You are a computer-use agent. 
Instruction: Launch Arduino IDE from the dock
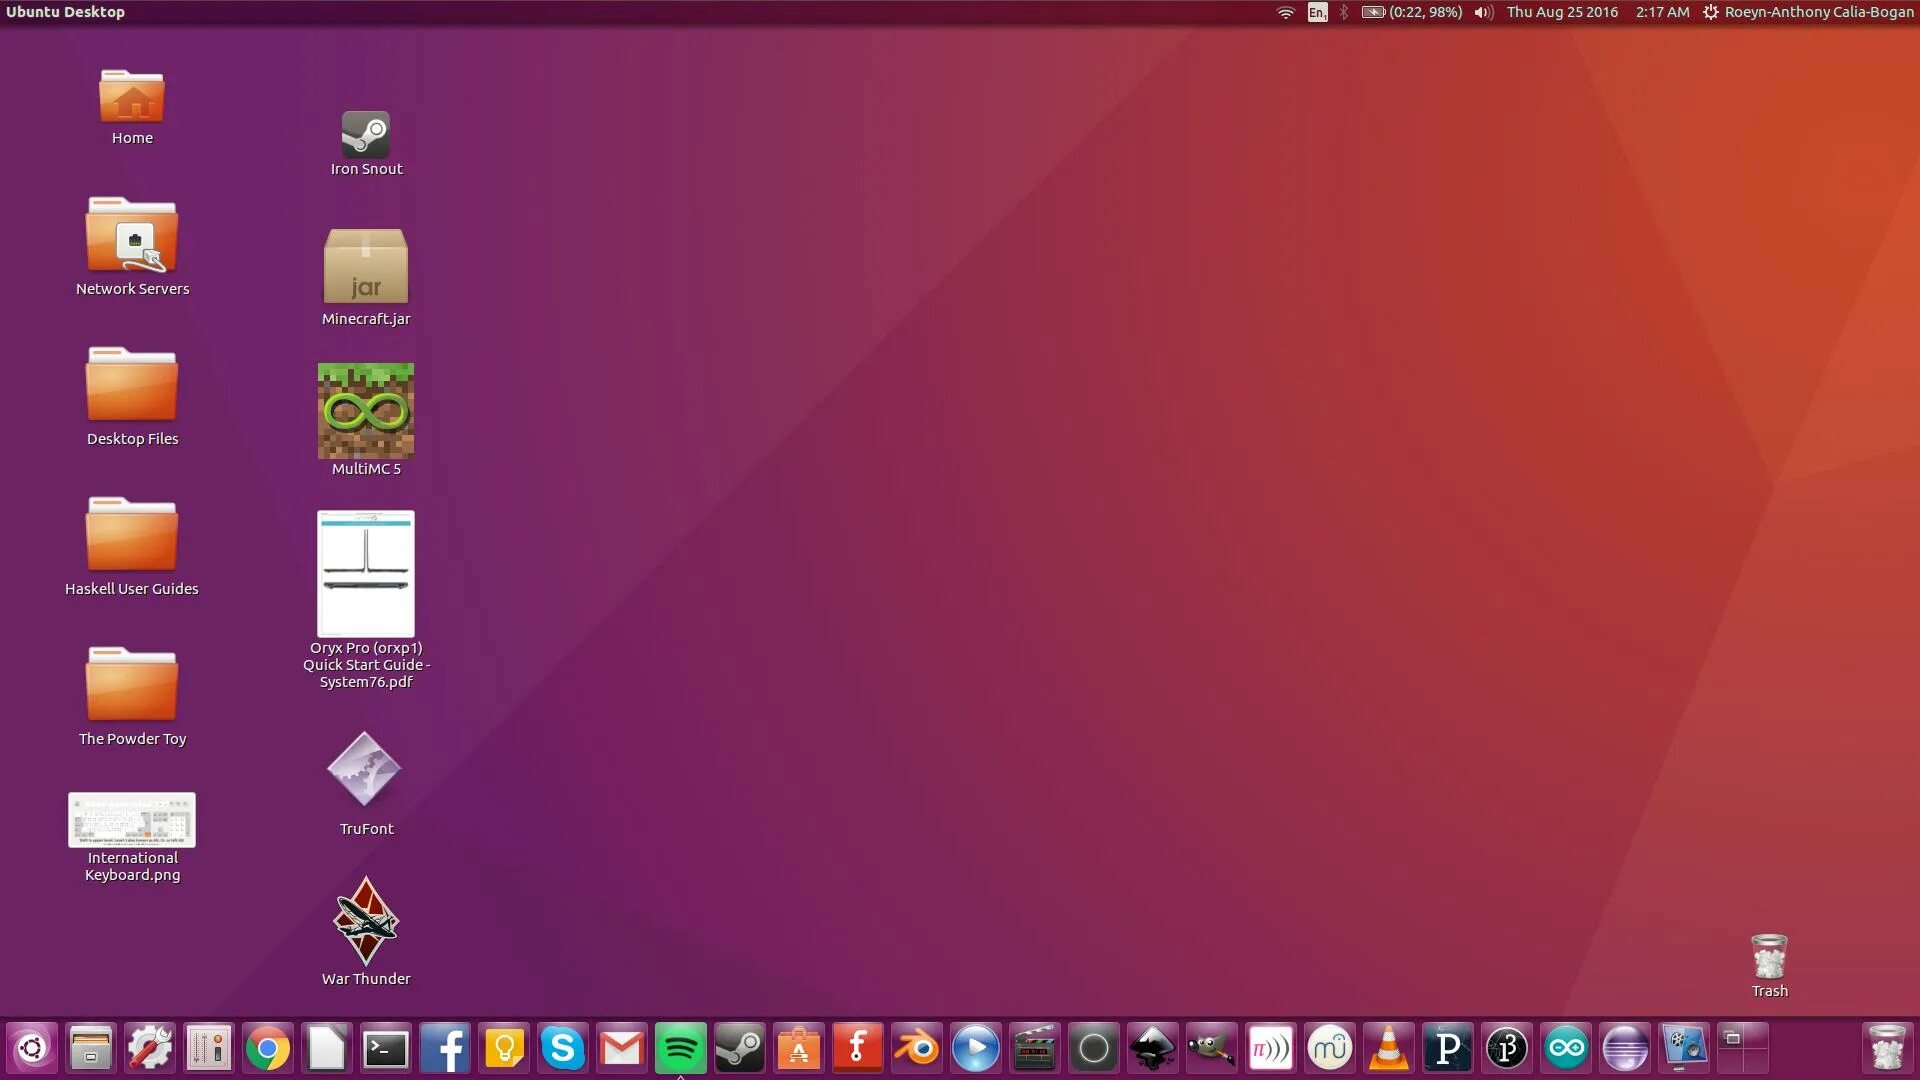coord(1566,1048)
